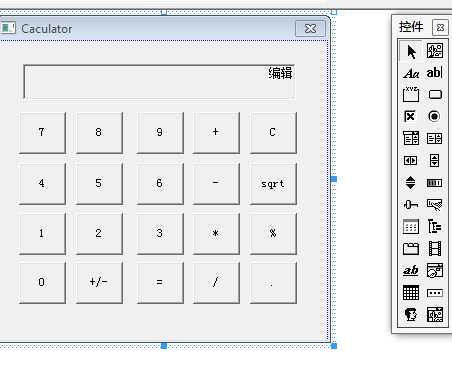Image resolution: width=452 pixels, height=367 pixels.
Task: Click the 编辑 edit box in the dialog
Action: pos(159,82)
